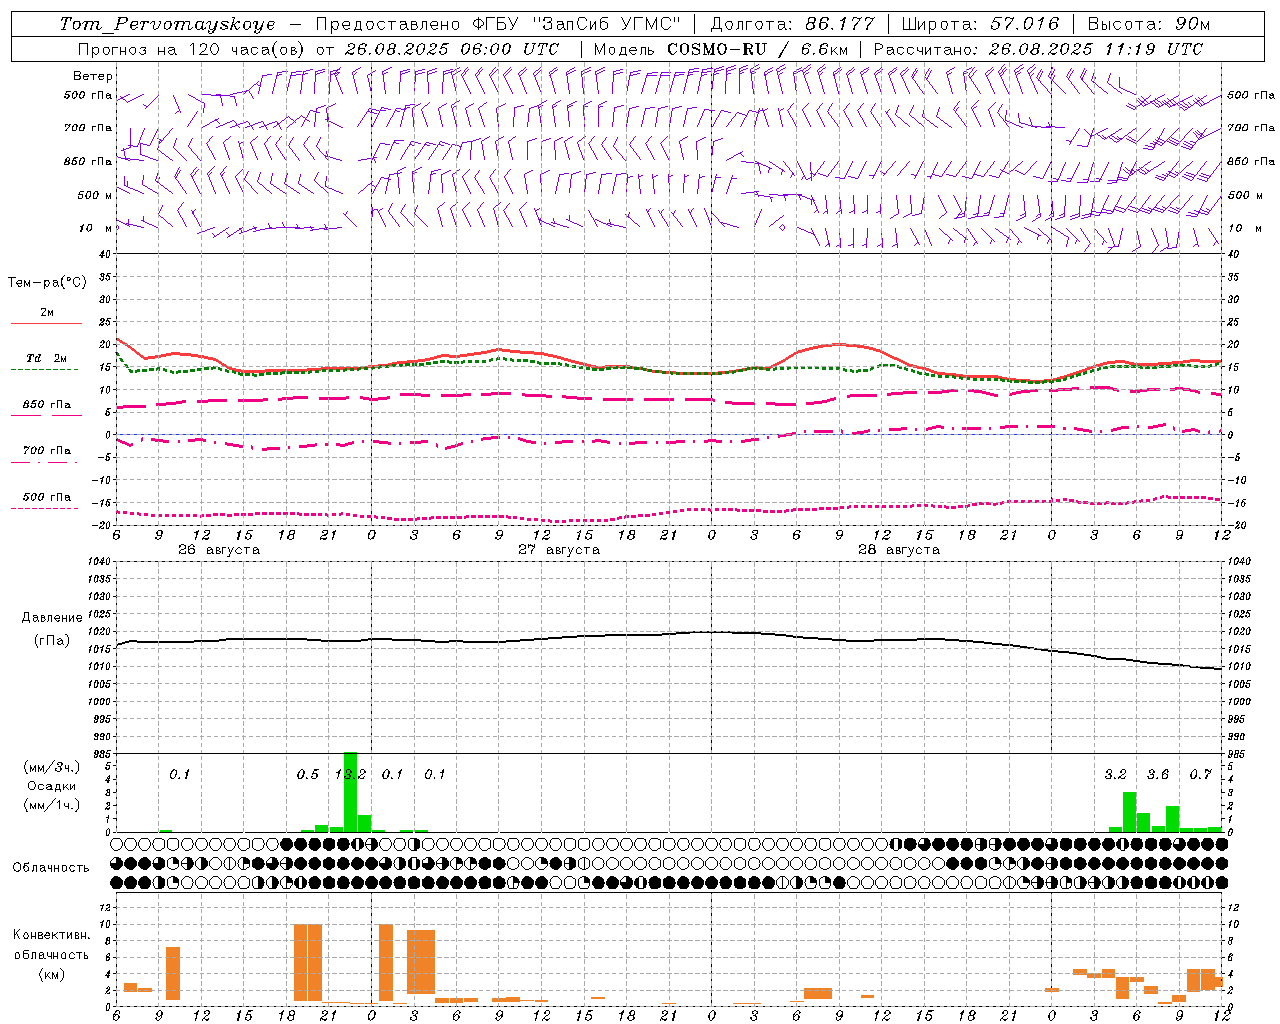Click the "0.5" precipitation value
Image resolution: width=1280 pixels, height=1024 pixels.
308,774
